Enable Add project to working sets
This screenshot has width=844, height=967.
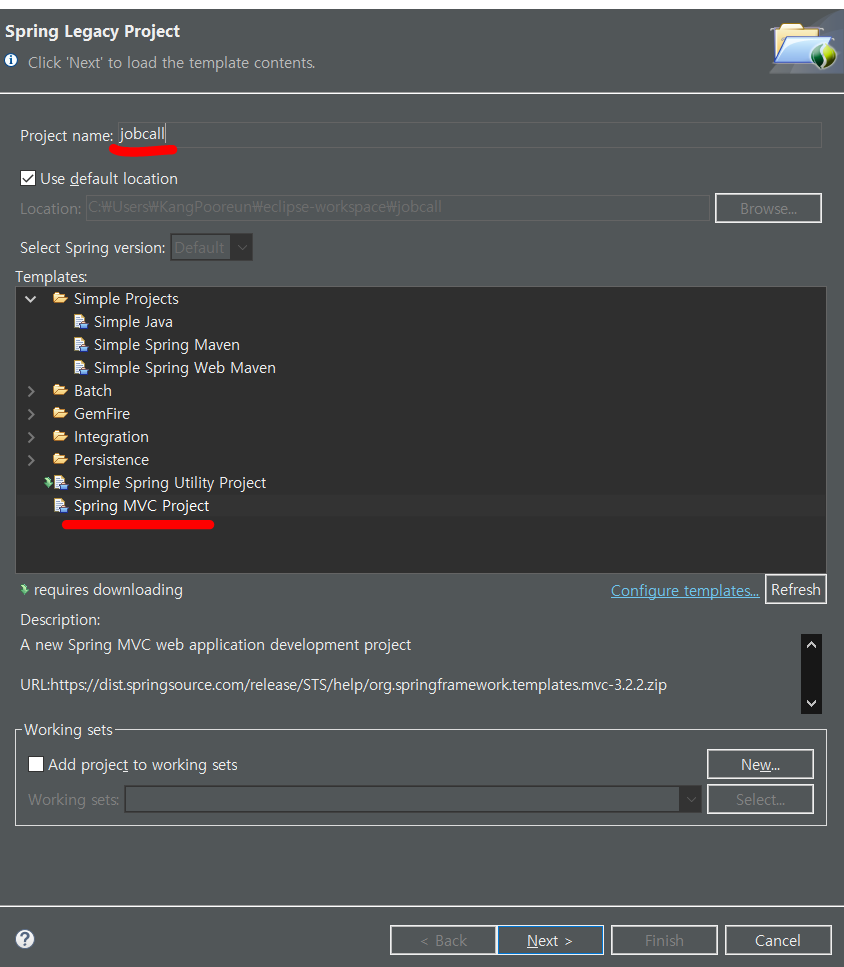36,764
